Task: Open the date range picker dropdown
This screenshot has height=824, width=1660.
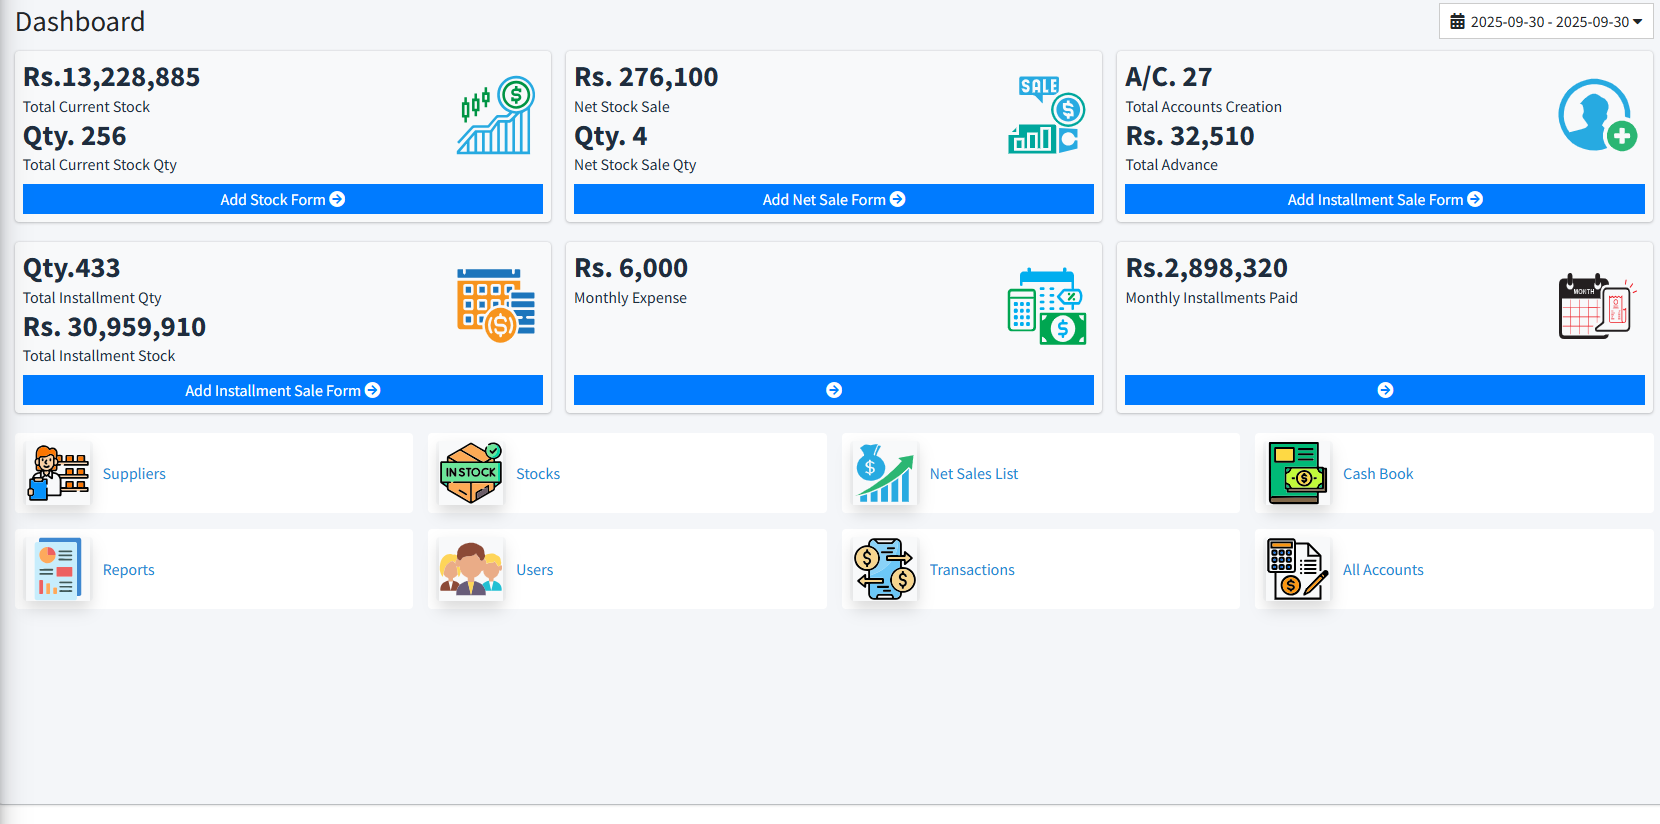Action: tap(1546, 21)
